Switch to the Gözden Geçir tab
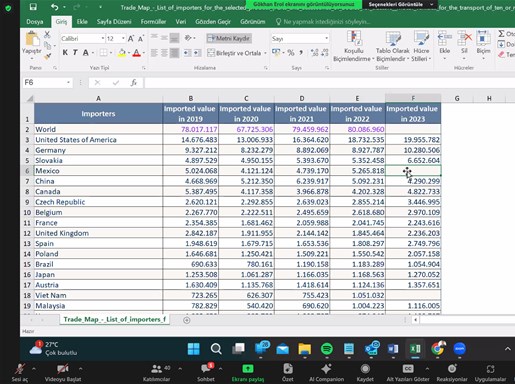Image resolution: width=515 pixels, height=384 pixels. click(x=213, y=22)
